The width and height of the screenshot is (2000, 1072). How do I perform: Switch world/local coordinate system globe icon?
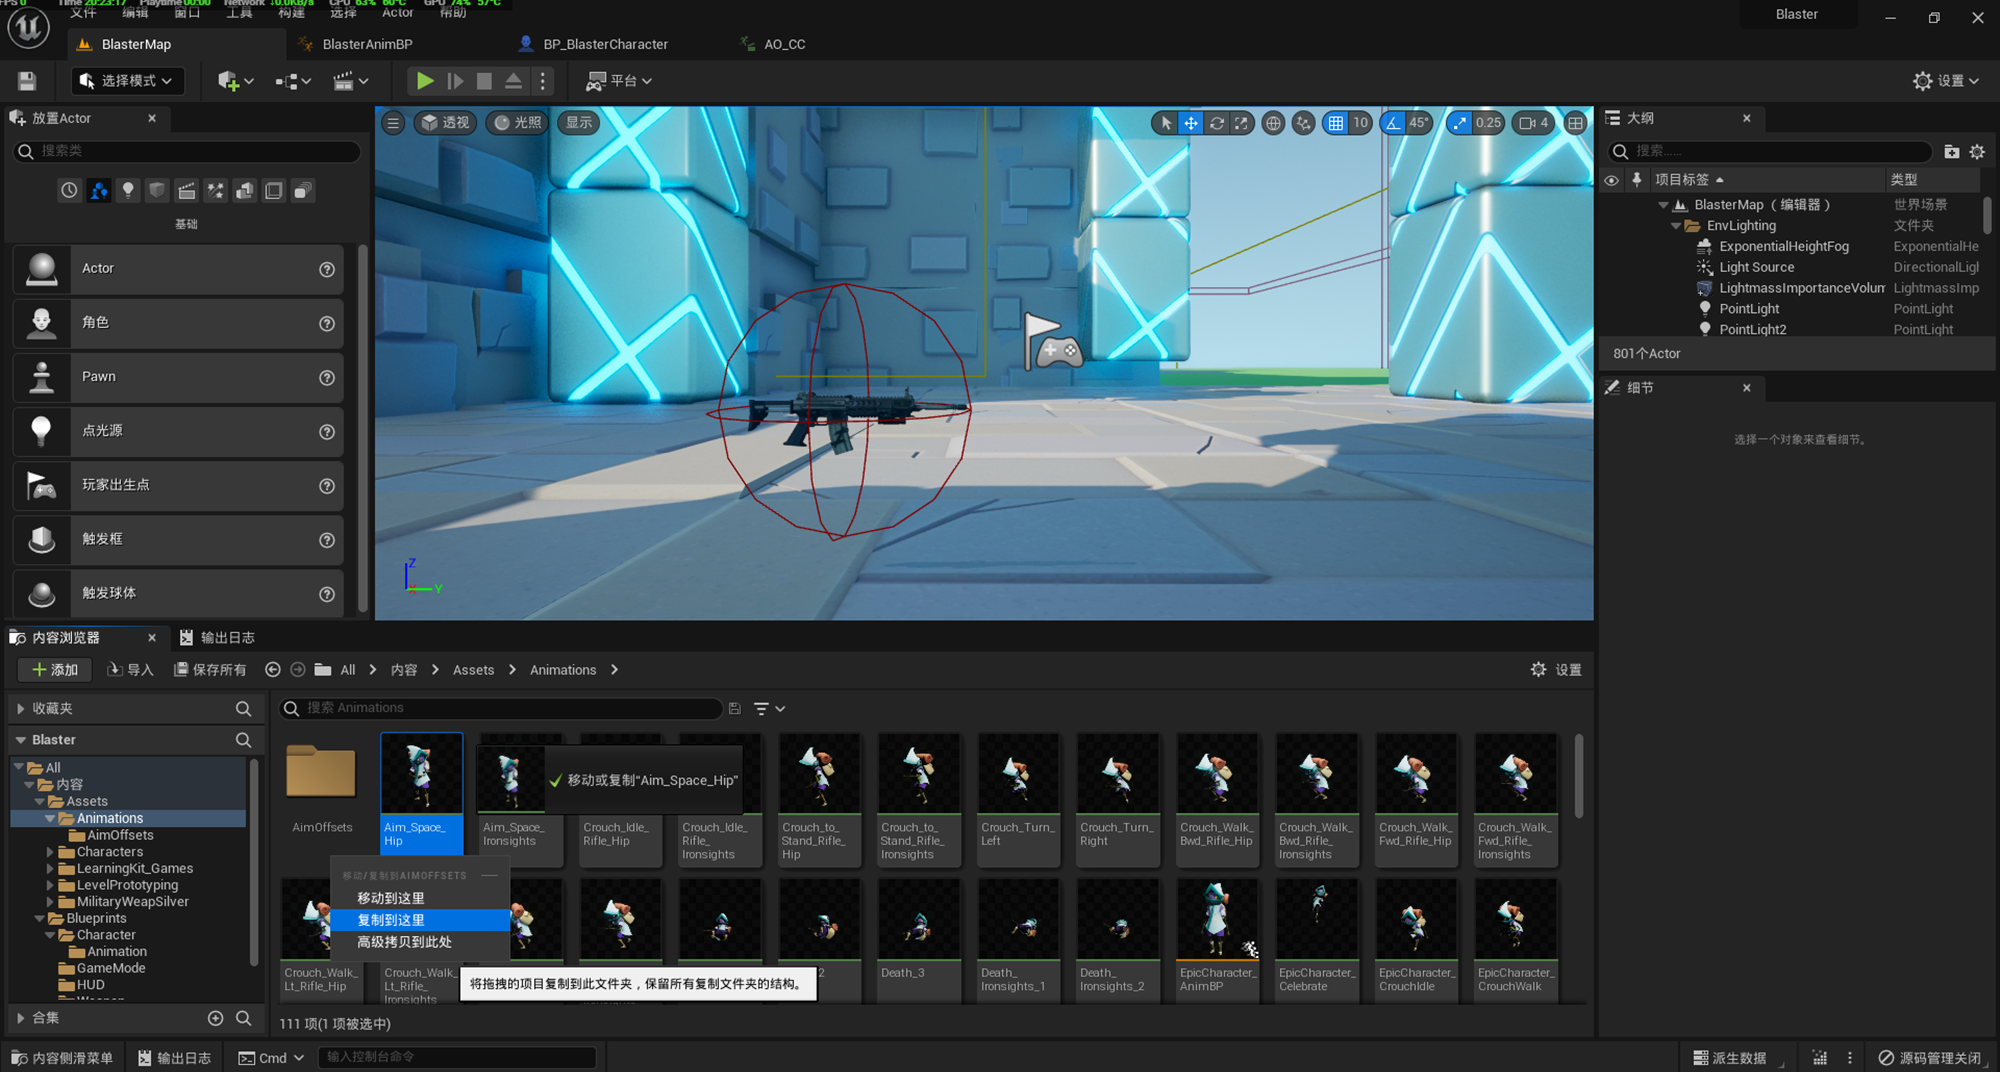coord(1273,123)
